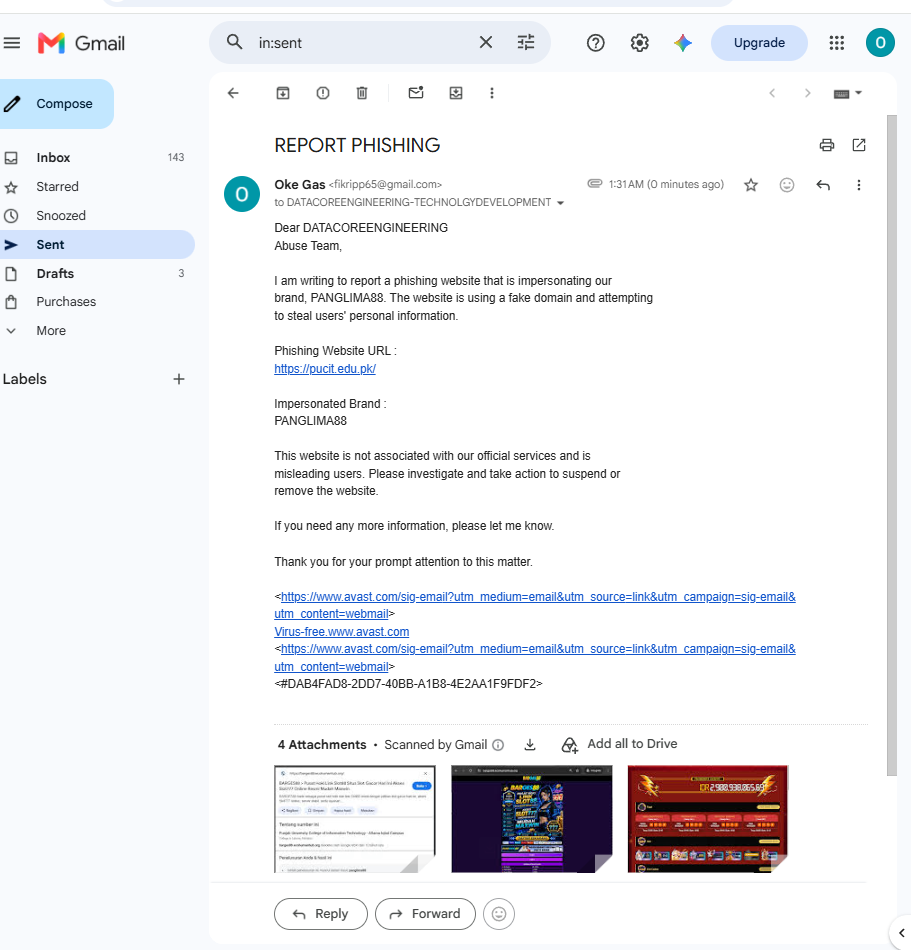This screenshot has width=911, height=950.
Task: Download all attachments icon
Action: click(530, 745)
